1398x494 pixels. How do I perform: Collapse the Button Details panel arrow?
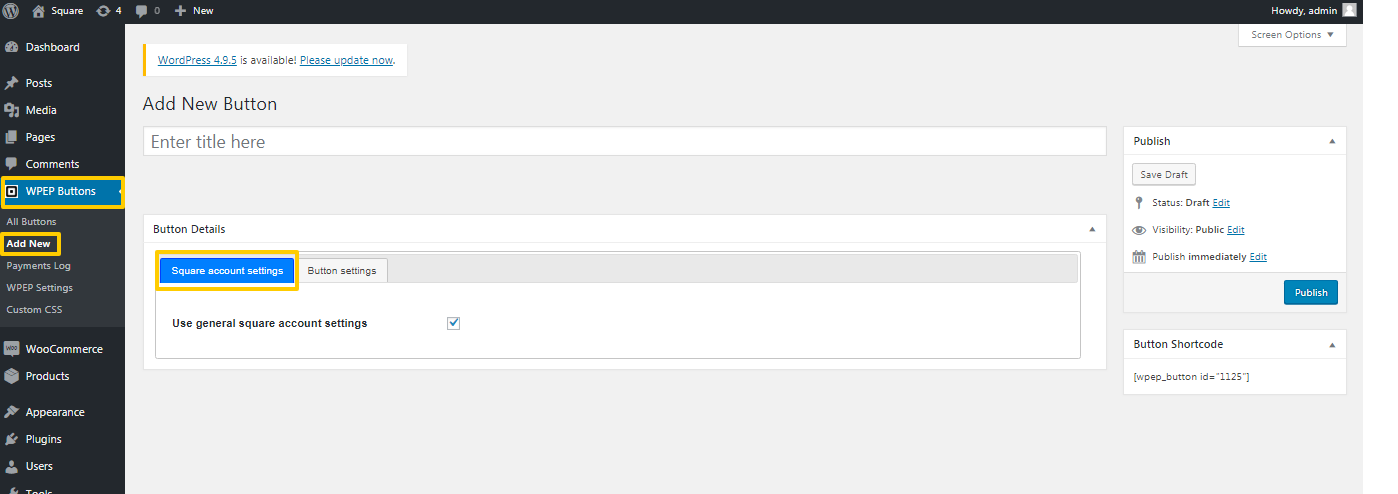(1092, 229)
